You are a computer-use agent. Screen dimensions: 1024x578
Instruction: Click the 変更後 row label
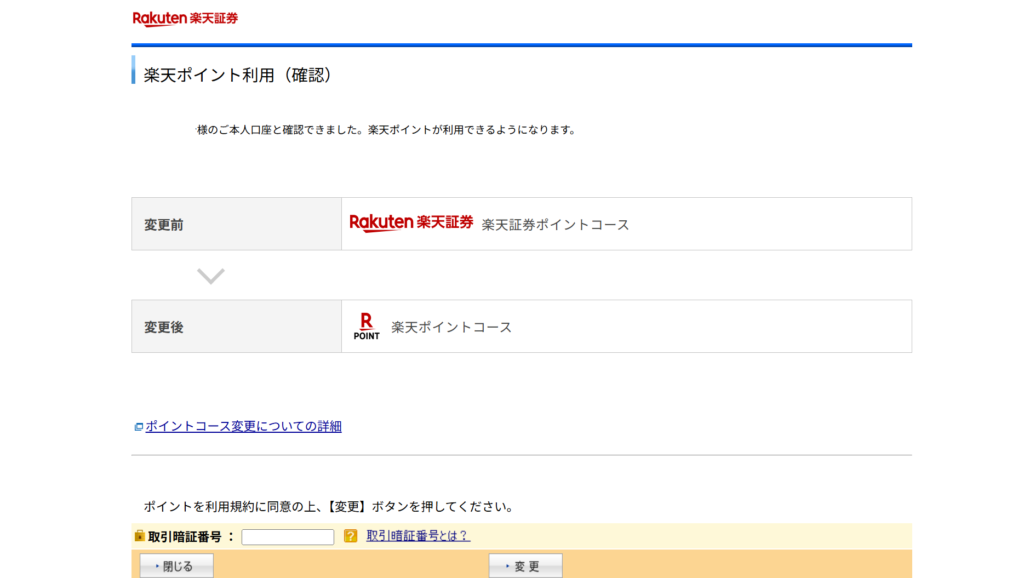(x=164, y=327)
